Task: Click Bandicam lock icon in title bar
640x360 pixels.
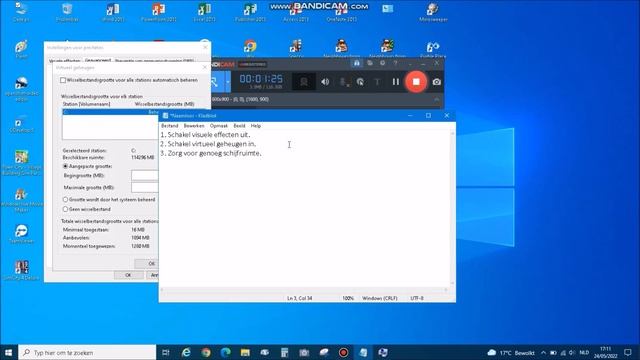Action: click(357, 63)
